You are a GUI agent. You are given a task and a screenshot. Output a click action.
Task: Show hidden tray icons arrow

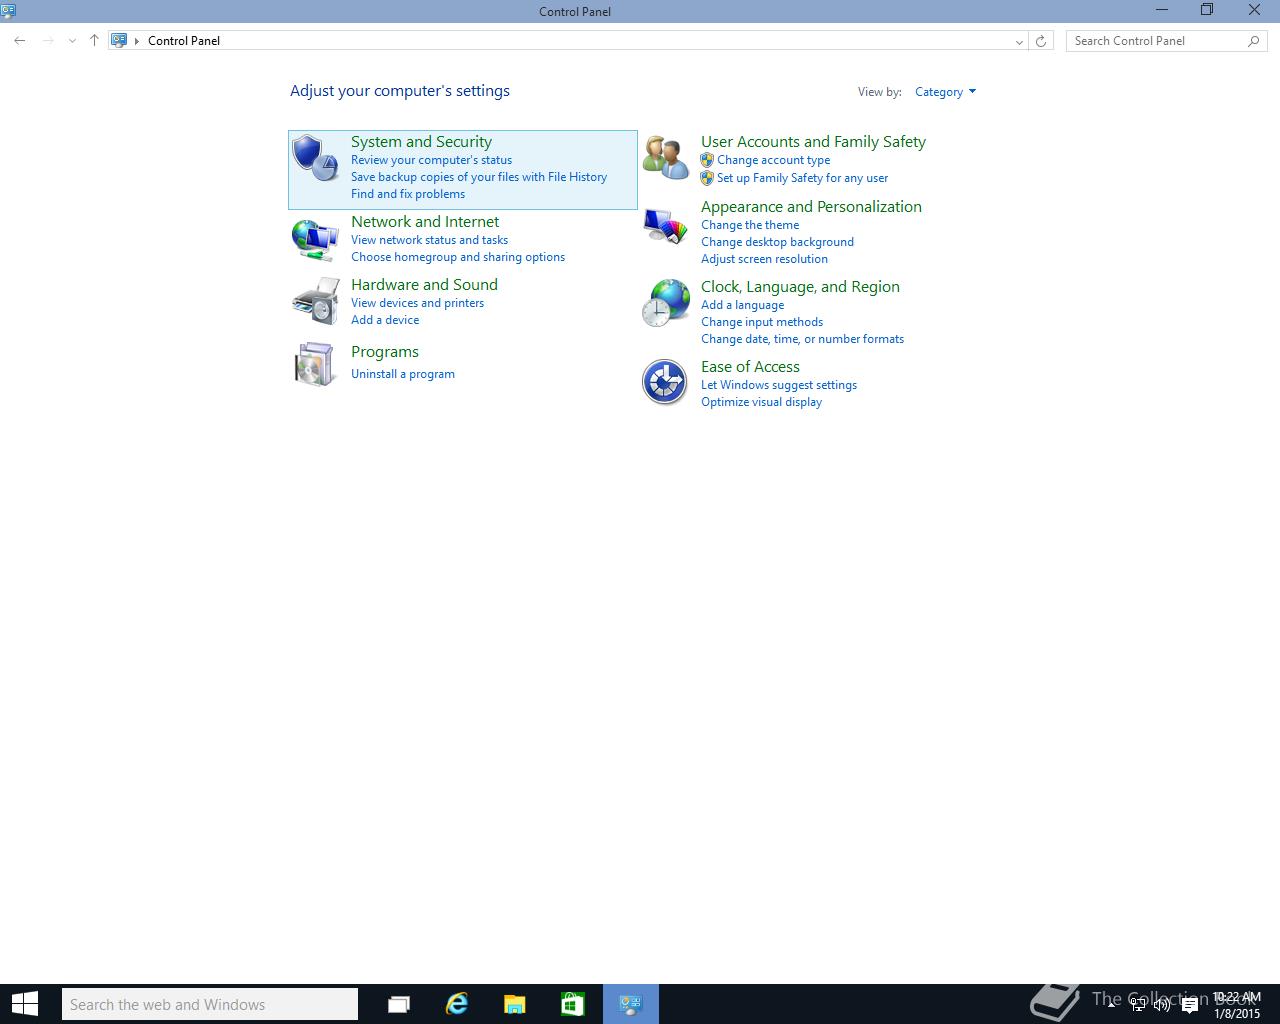1112,1004
